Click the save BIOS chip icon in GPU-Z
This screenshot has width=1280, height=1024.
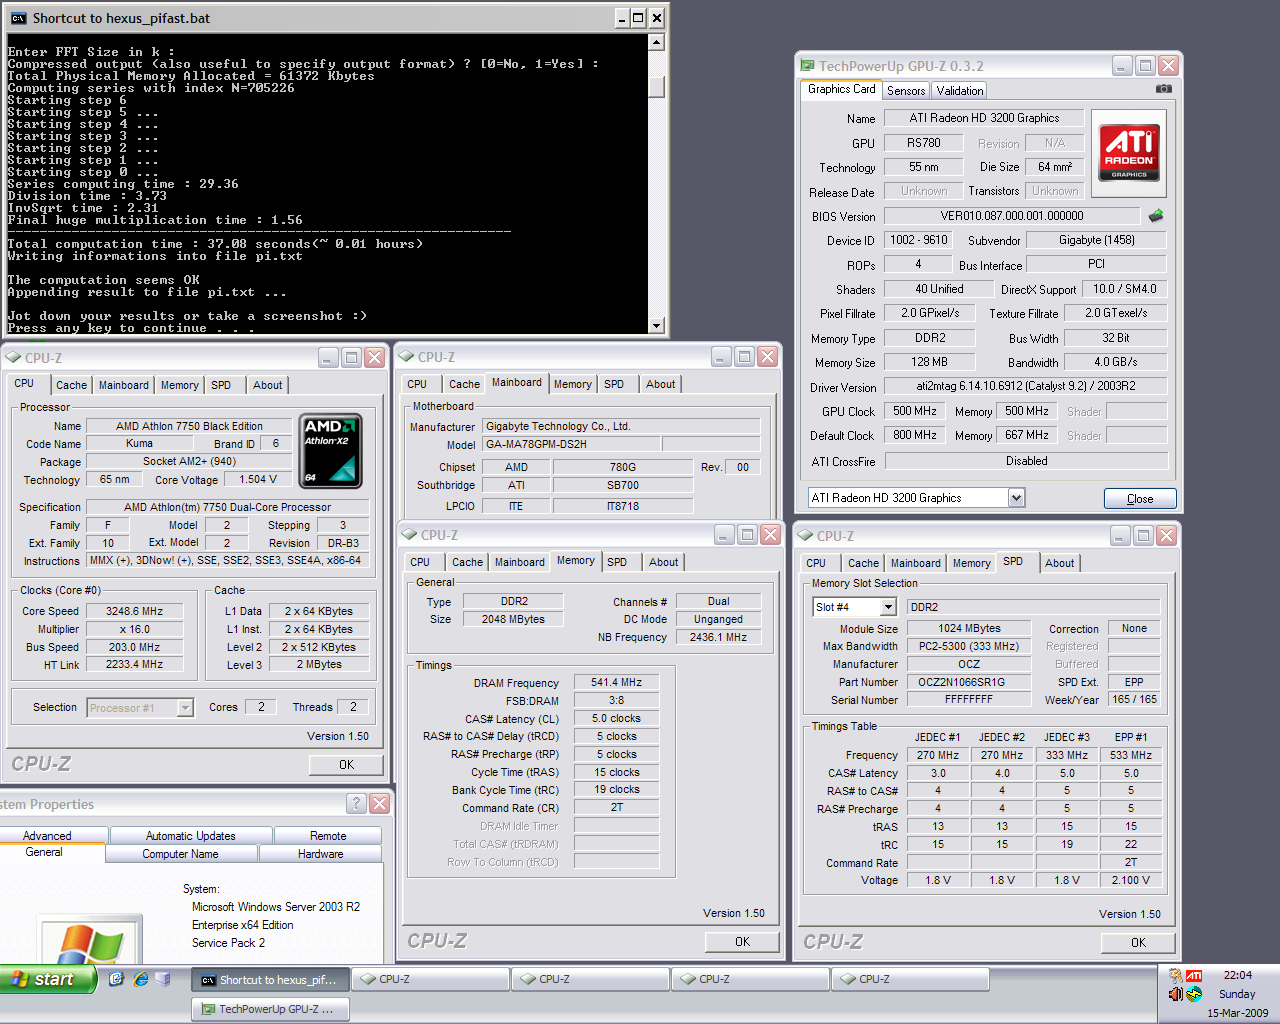point(1156,216)
